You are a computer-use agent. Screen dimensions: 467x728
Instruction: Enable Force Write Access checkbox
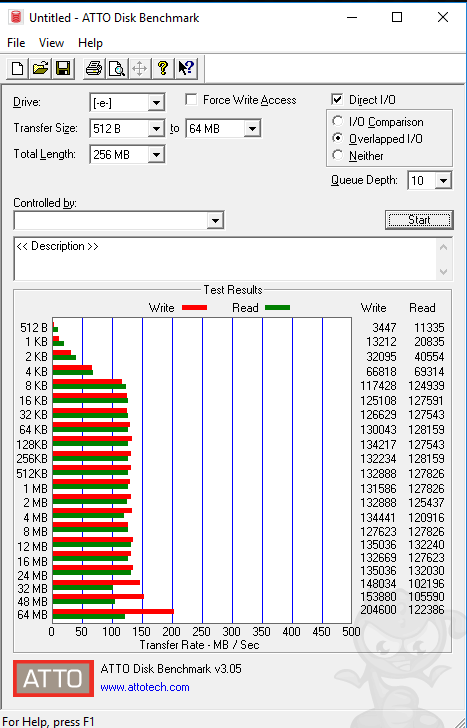click(191, 99)
